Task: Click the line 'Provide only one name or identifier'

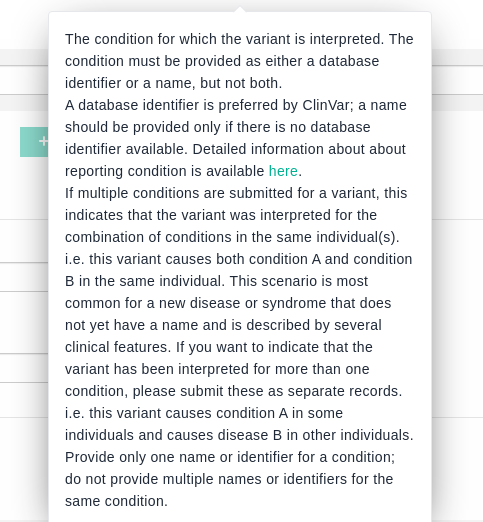Action: click(230, 457)
